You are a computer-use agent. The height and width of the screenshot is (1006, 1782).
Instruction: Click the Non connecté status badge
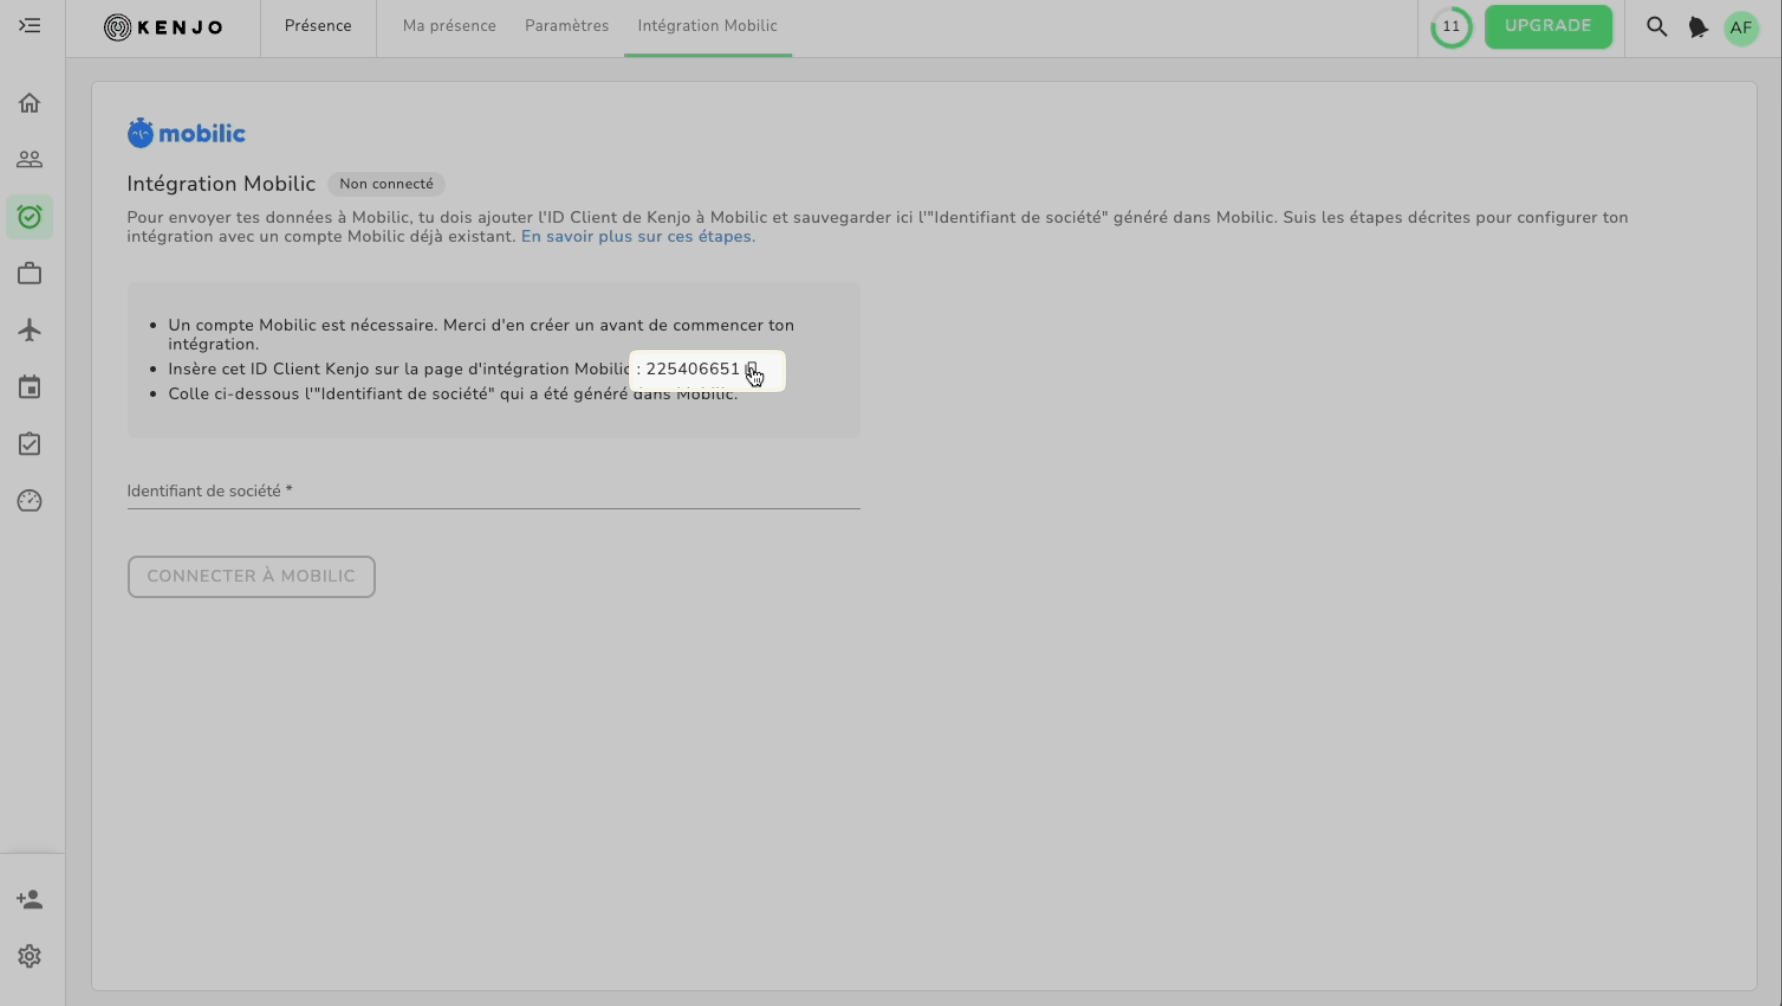(386, 184)
